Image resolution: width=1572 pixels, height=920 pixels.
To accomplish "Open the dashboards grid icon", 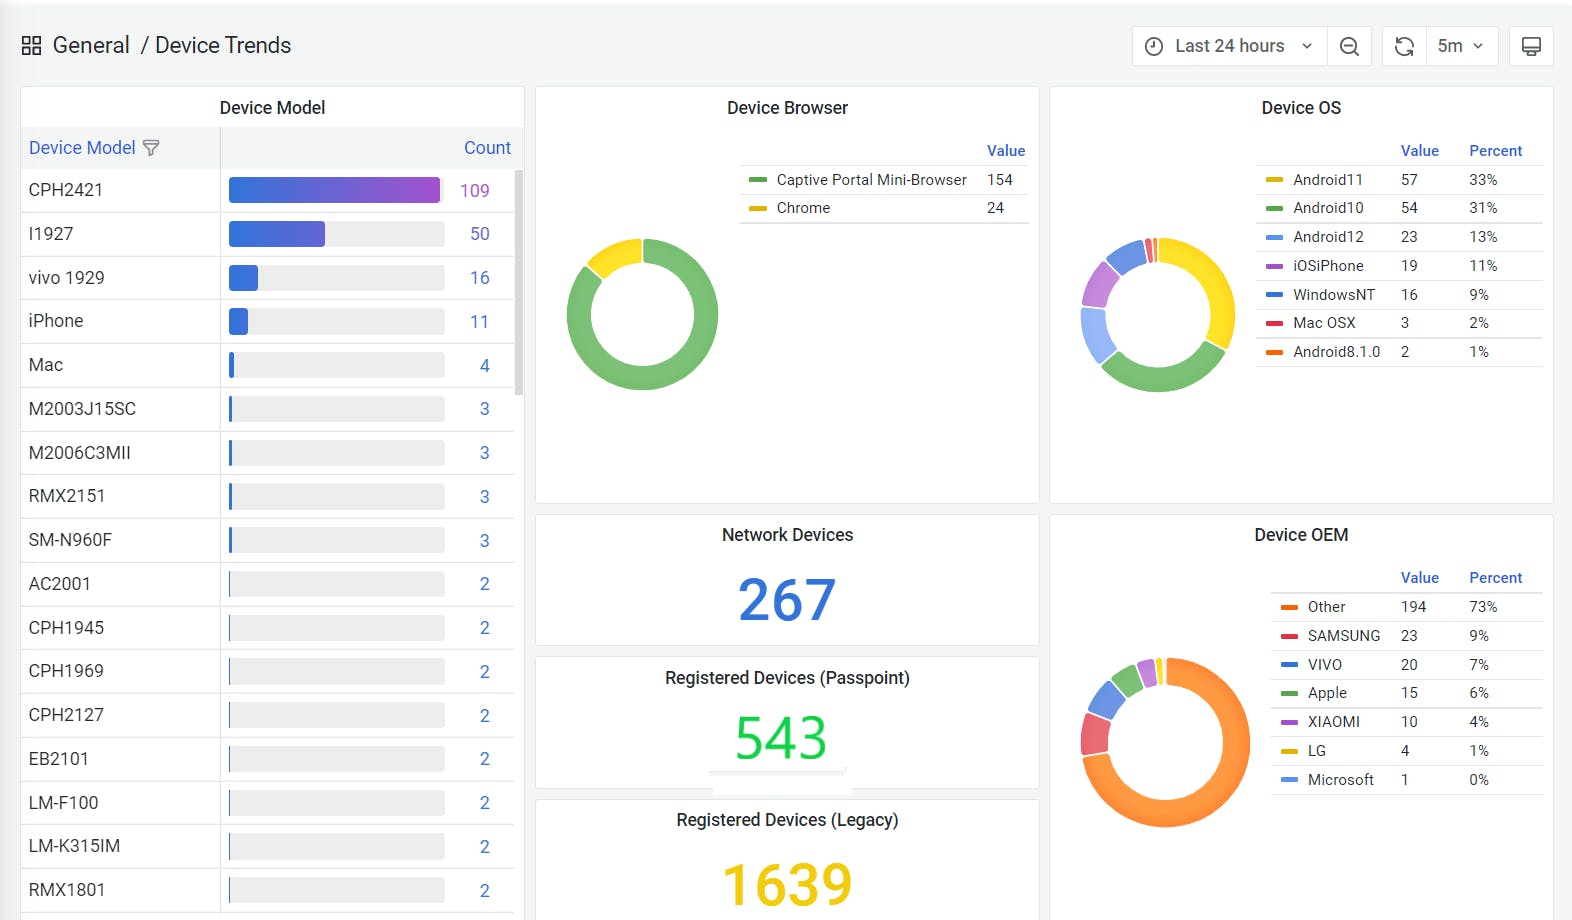I will coord(31,46).
